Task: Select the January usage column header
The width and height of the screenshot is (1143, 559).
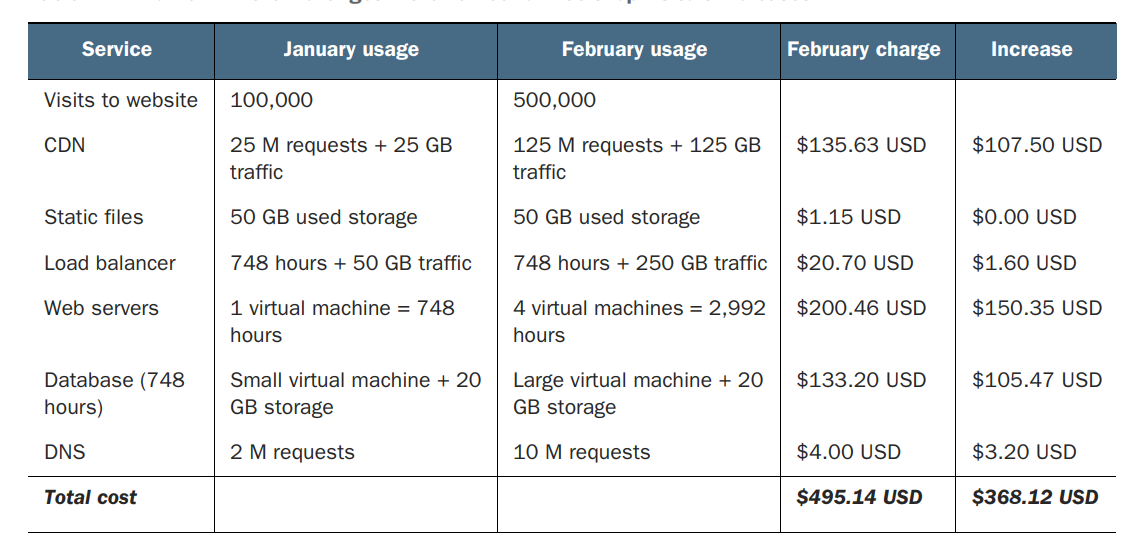Action: coord(351,50)
